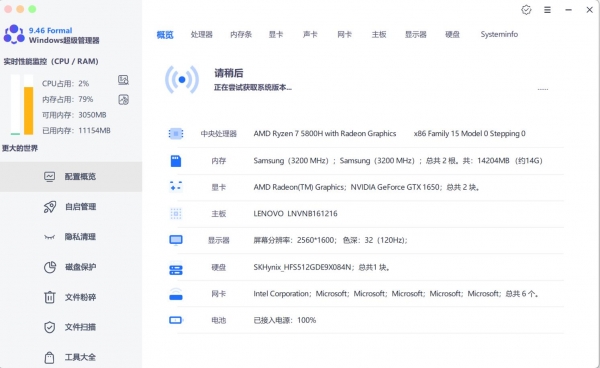Click the 内存占用: 79% value
The width and height of the screenshot is (600, 368).
(x=68, y=99)
